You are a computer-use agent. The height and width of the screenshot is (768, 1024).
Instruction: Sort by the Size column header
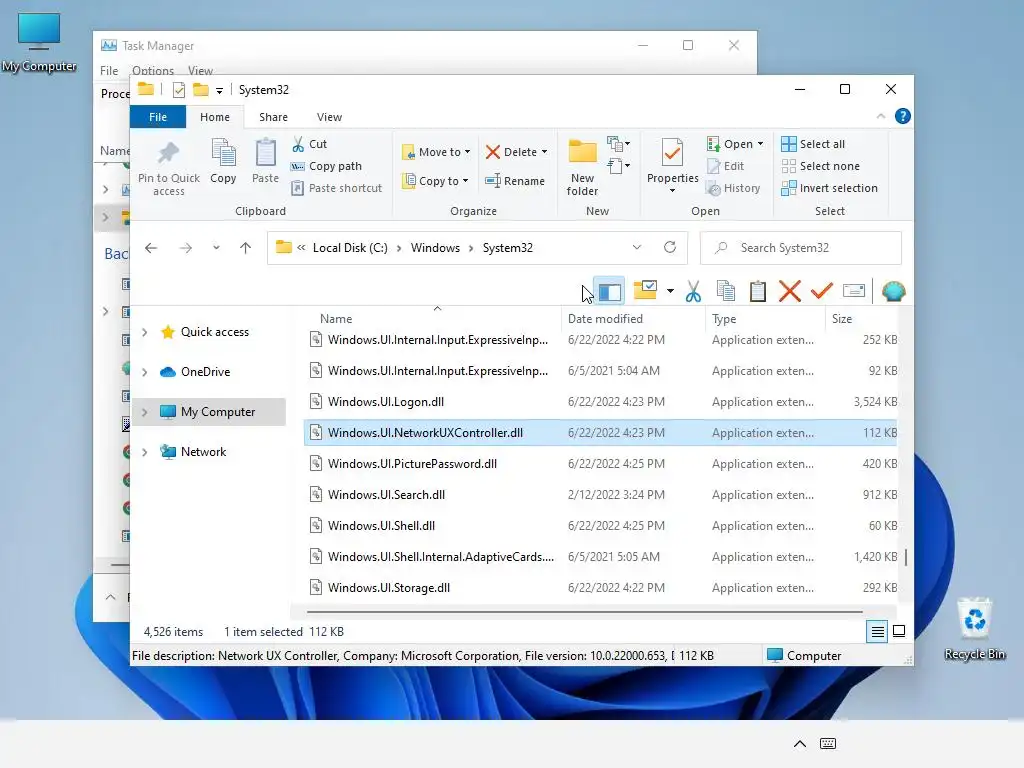point(842,319)
